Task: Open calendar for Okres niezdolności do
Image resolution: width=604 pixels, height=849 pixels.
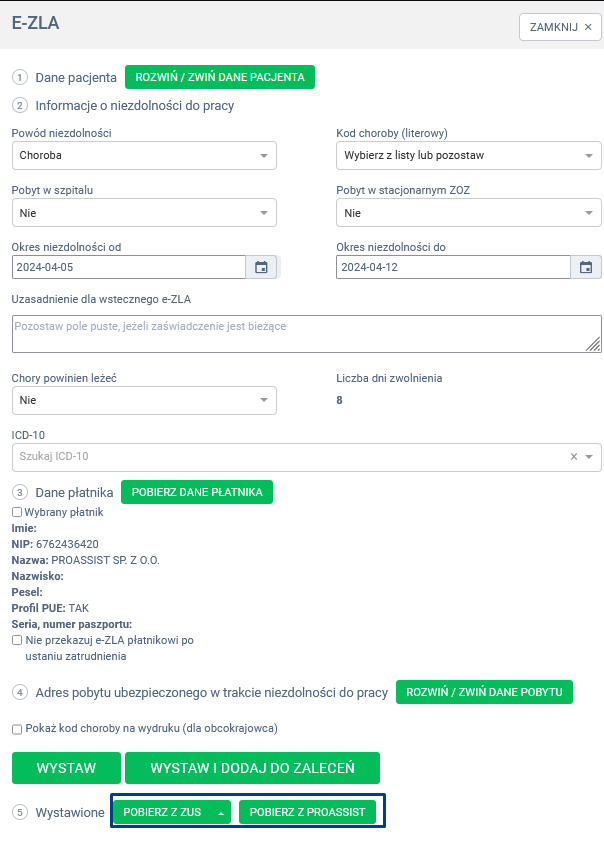Action: pos(586,267)
